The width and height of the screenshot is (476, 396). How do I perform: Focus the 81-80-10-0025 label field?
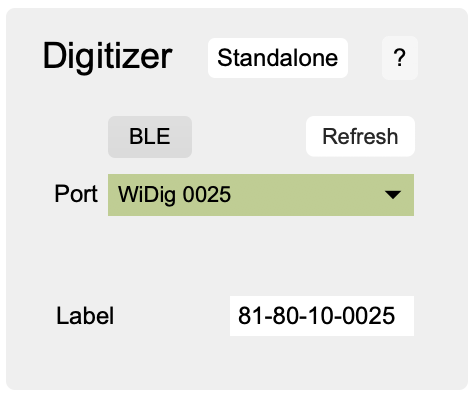tap(322, 316)
